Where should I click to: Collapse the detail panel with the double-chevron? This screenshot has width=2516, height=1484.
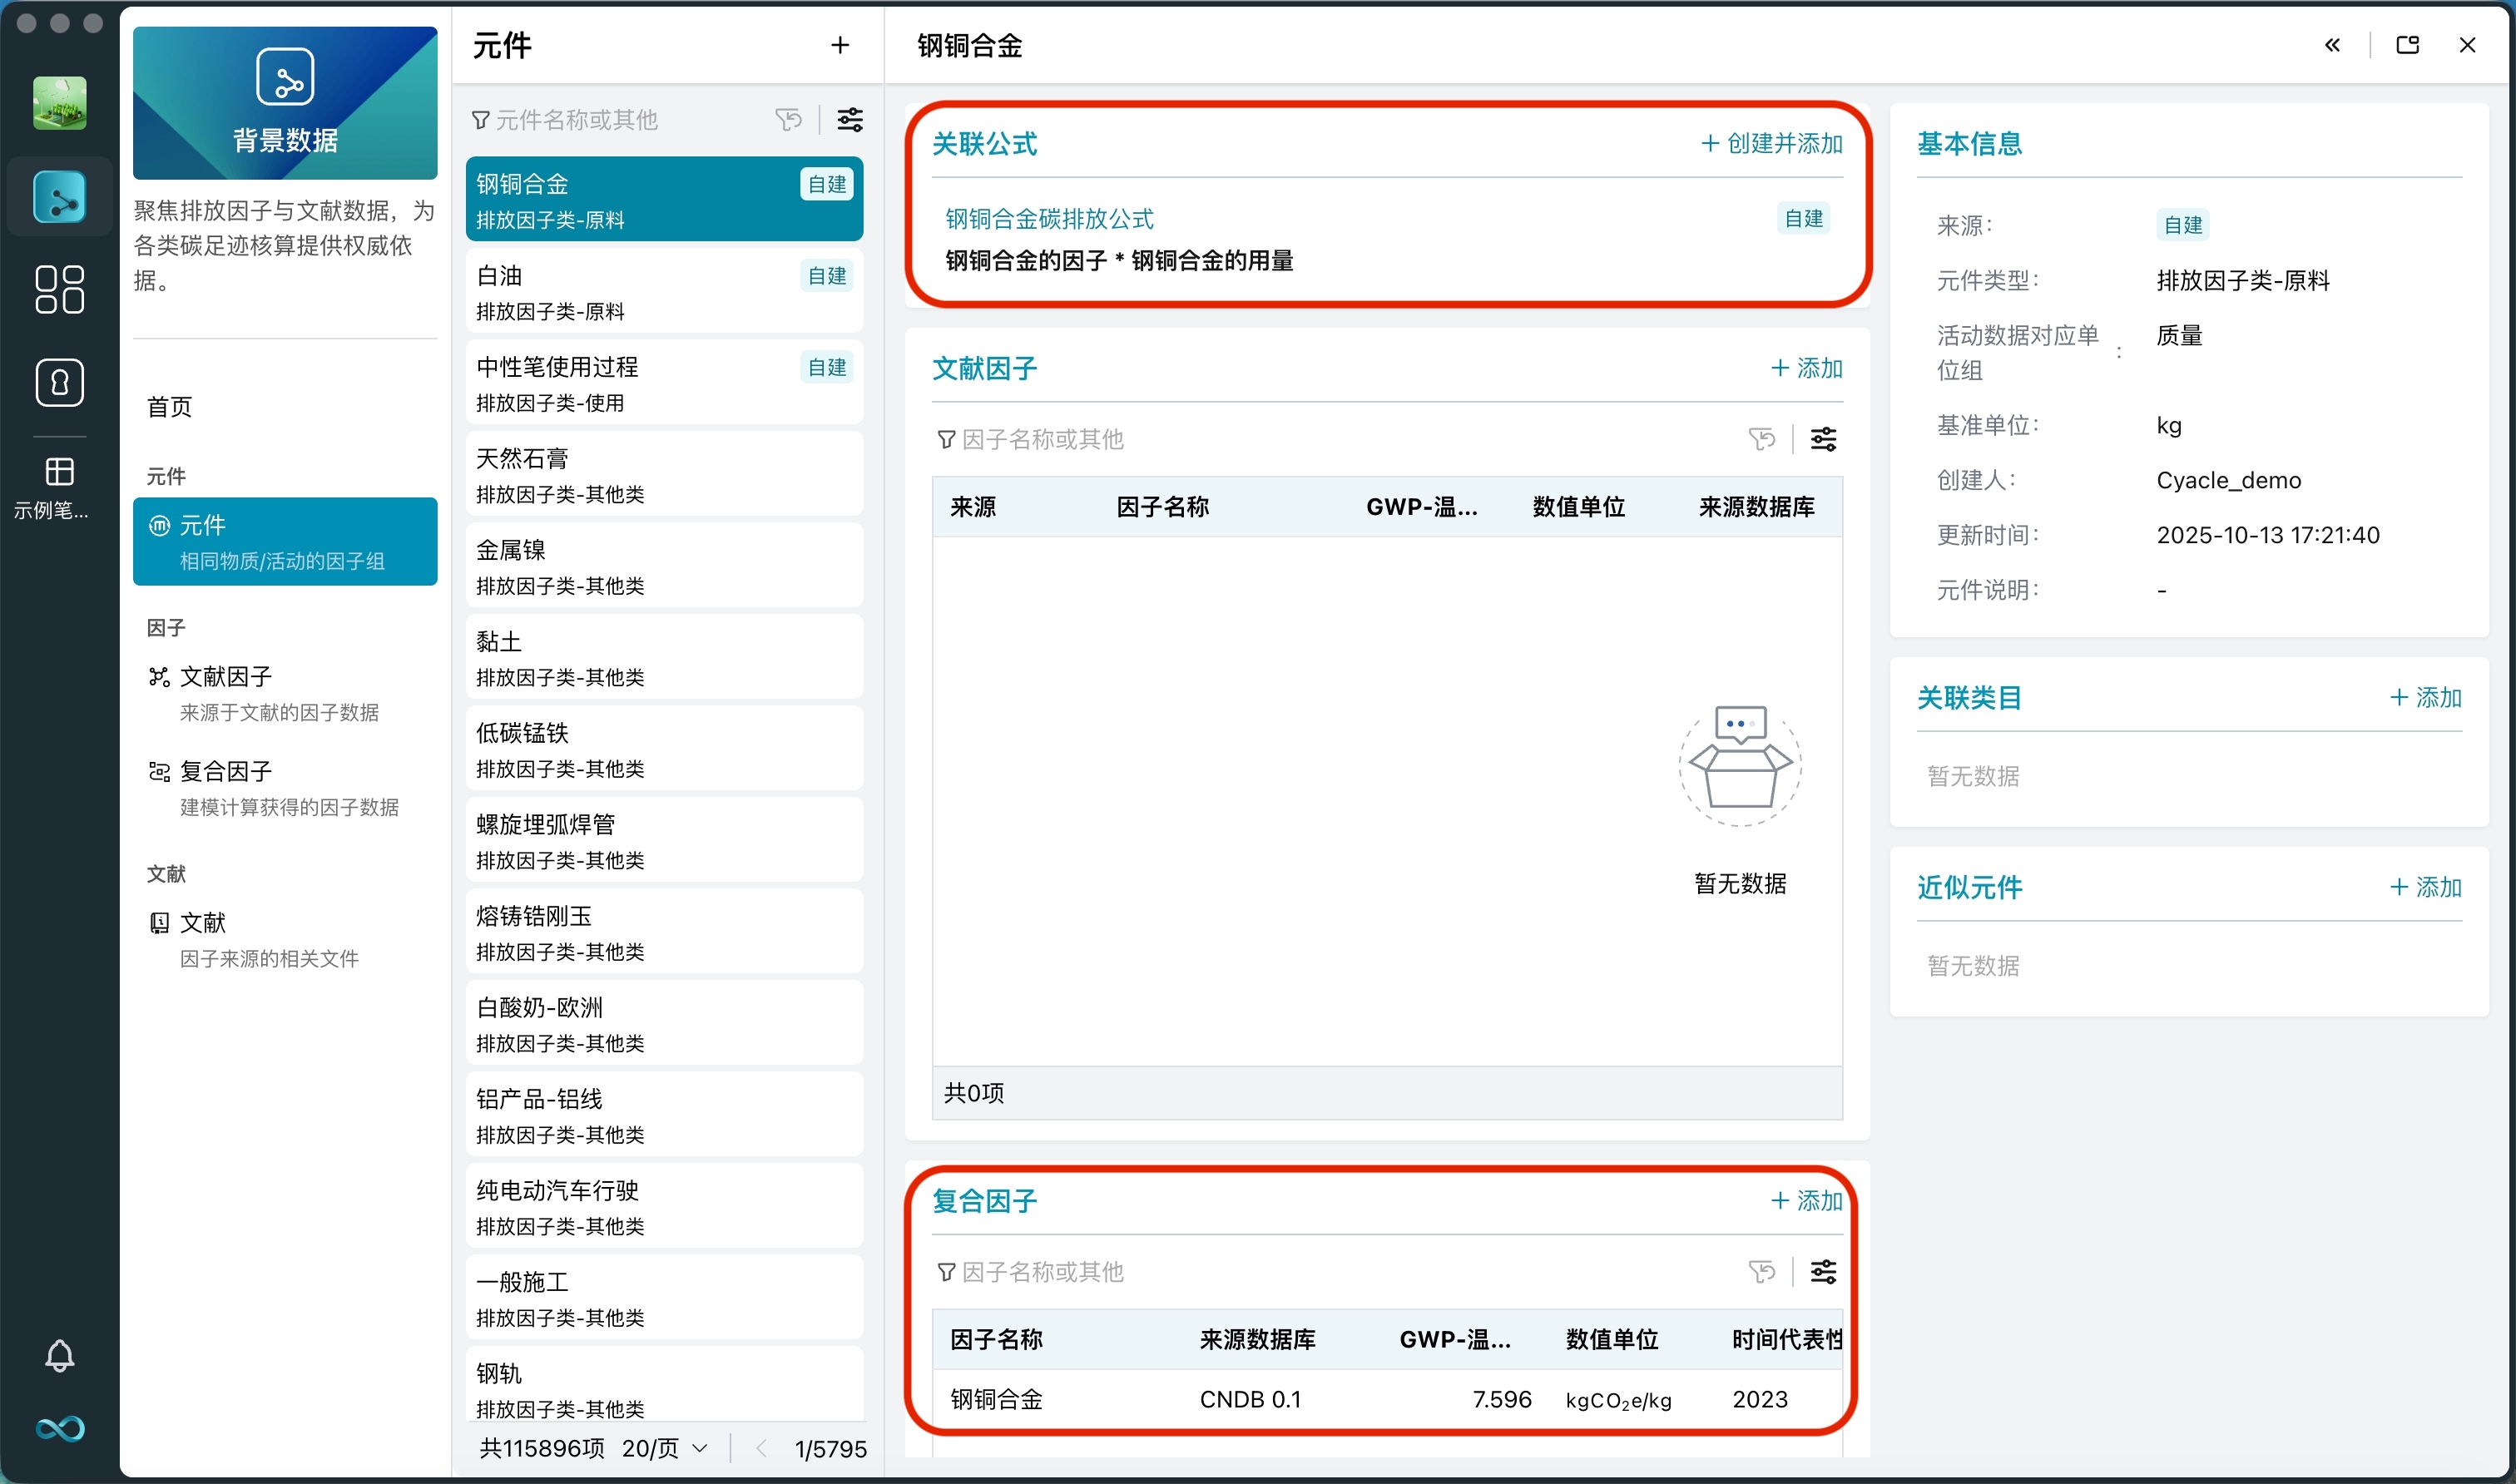pyautogui.click(x=2333, y=45)
